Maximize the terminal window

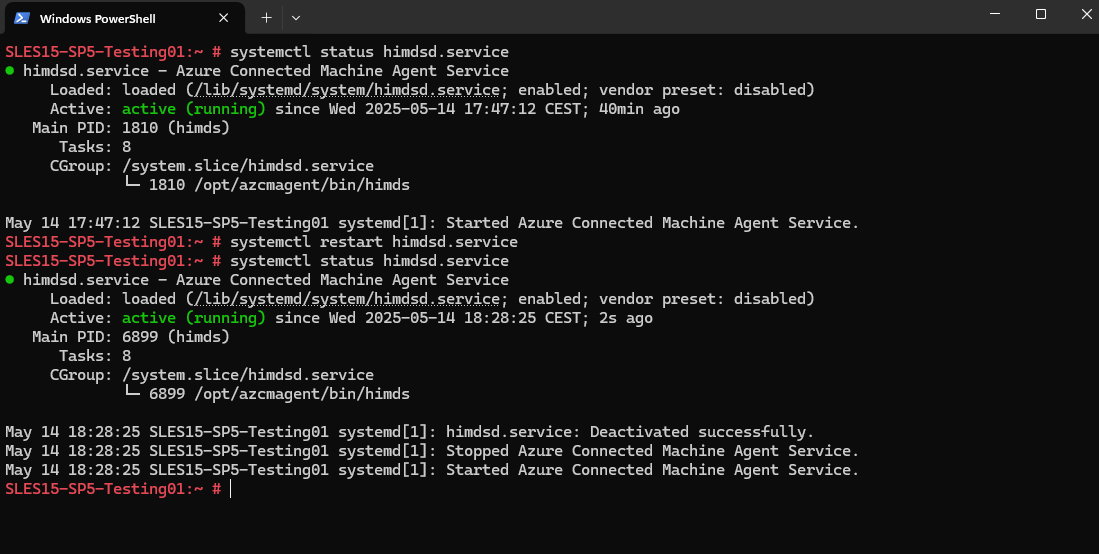coord(1041,14)
